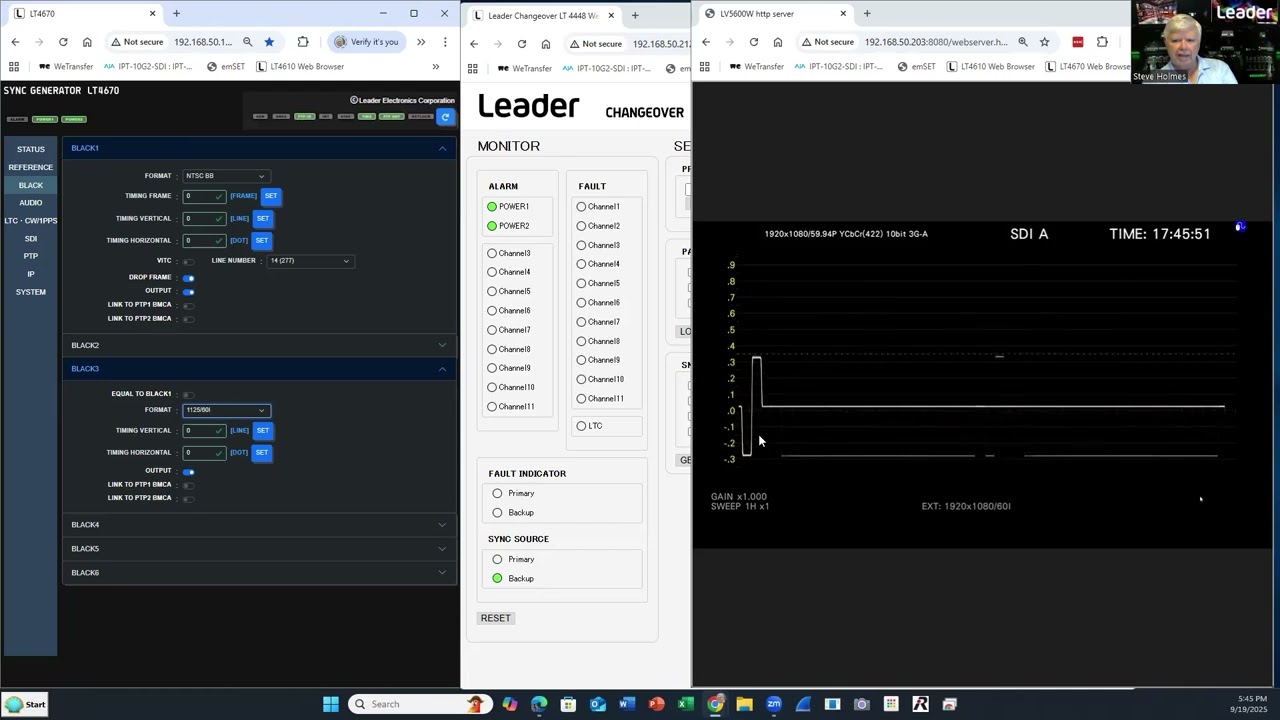Click SET for BLACK1 TIMING FRAME
Image resolution: width=1280 pixels, height=720 pixels.
click(271, 196)
